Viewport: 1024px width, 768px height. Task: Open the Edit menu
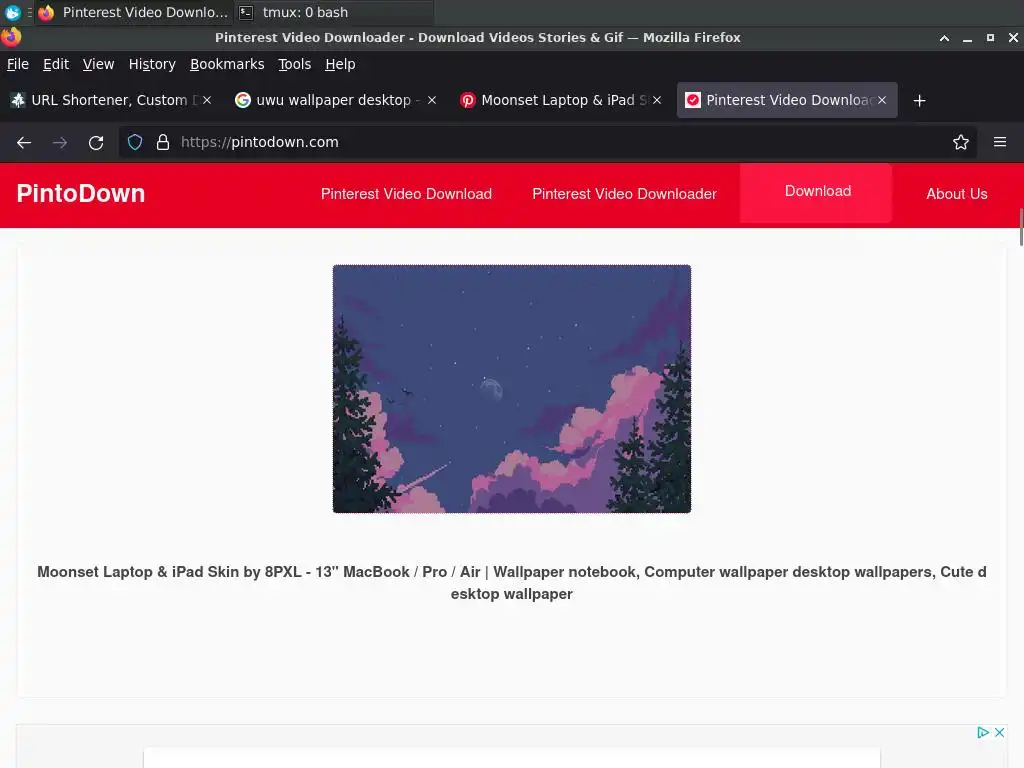(x=56, y=64)
